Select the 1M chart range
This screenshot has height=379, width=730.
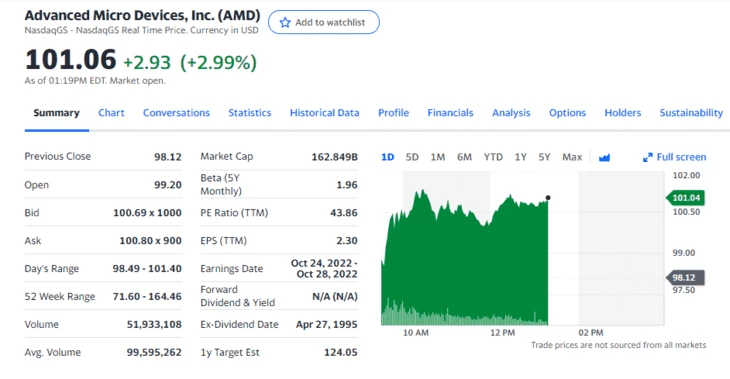pyautogui.click(x=438, y=157)
